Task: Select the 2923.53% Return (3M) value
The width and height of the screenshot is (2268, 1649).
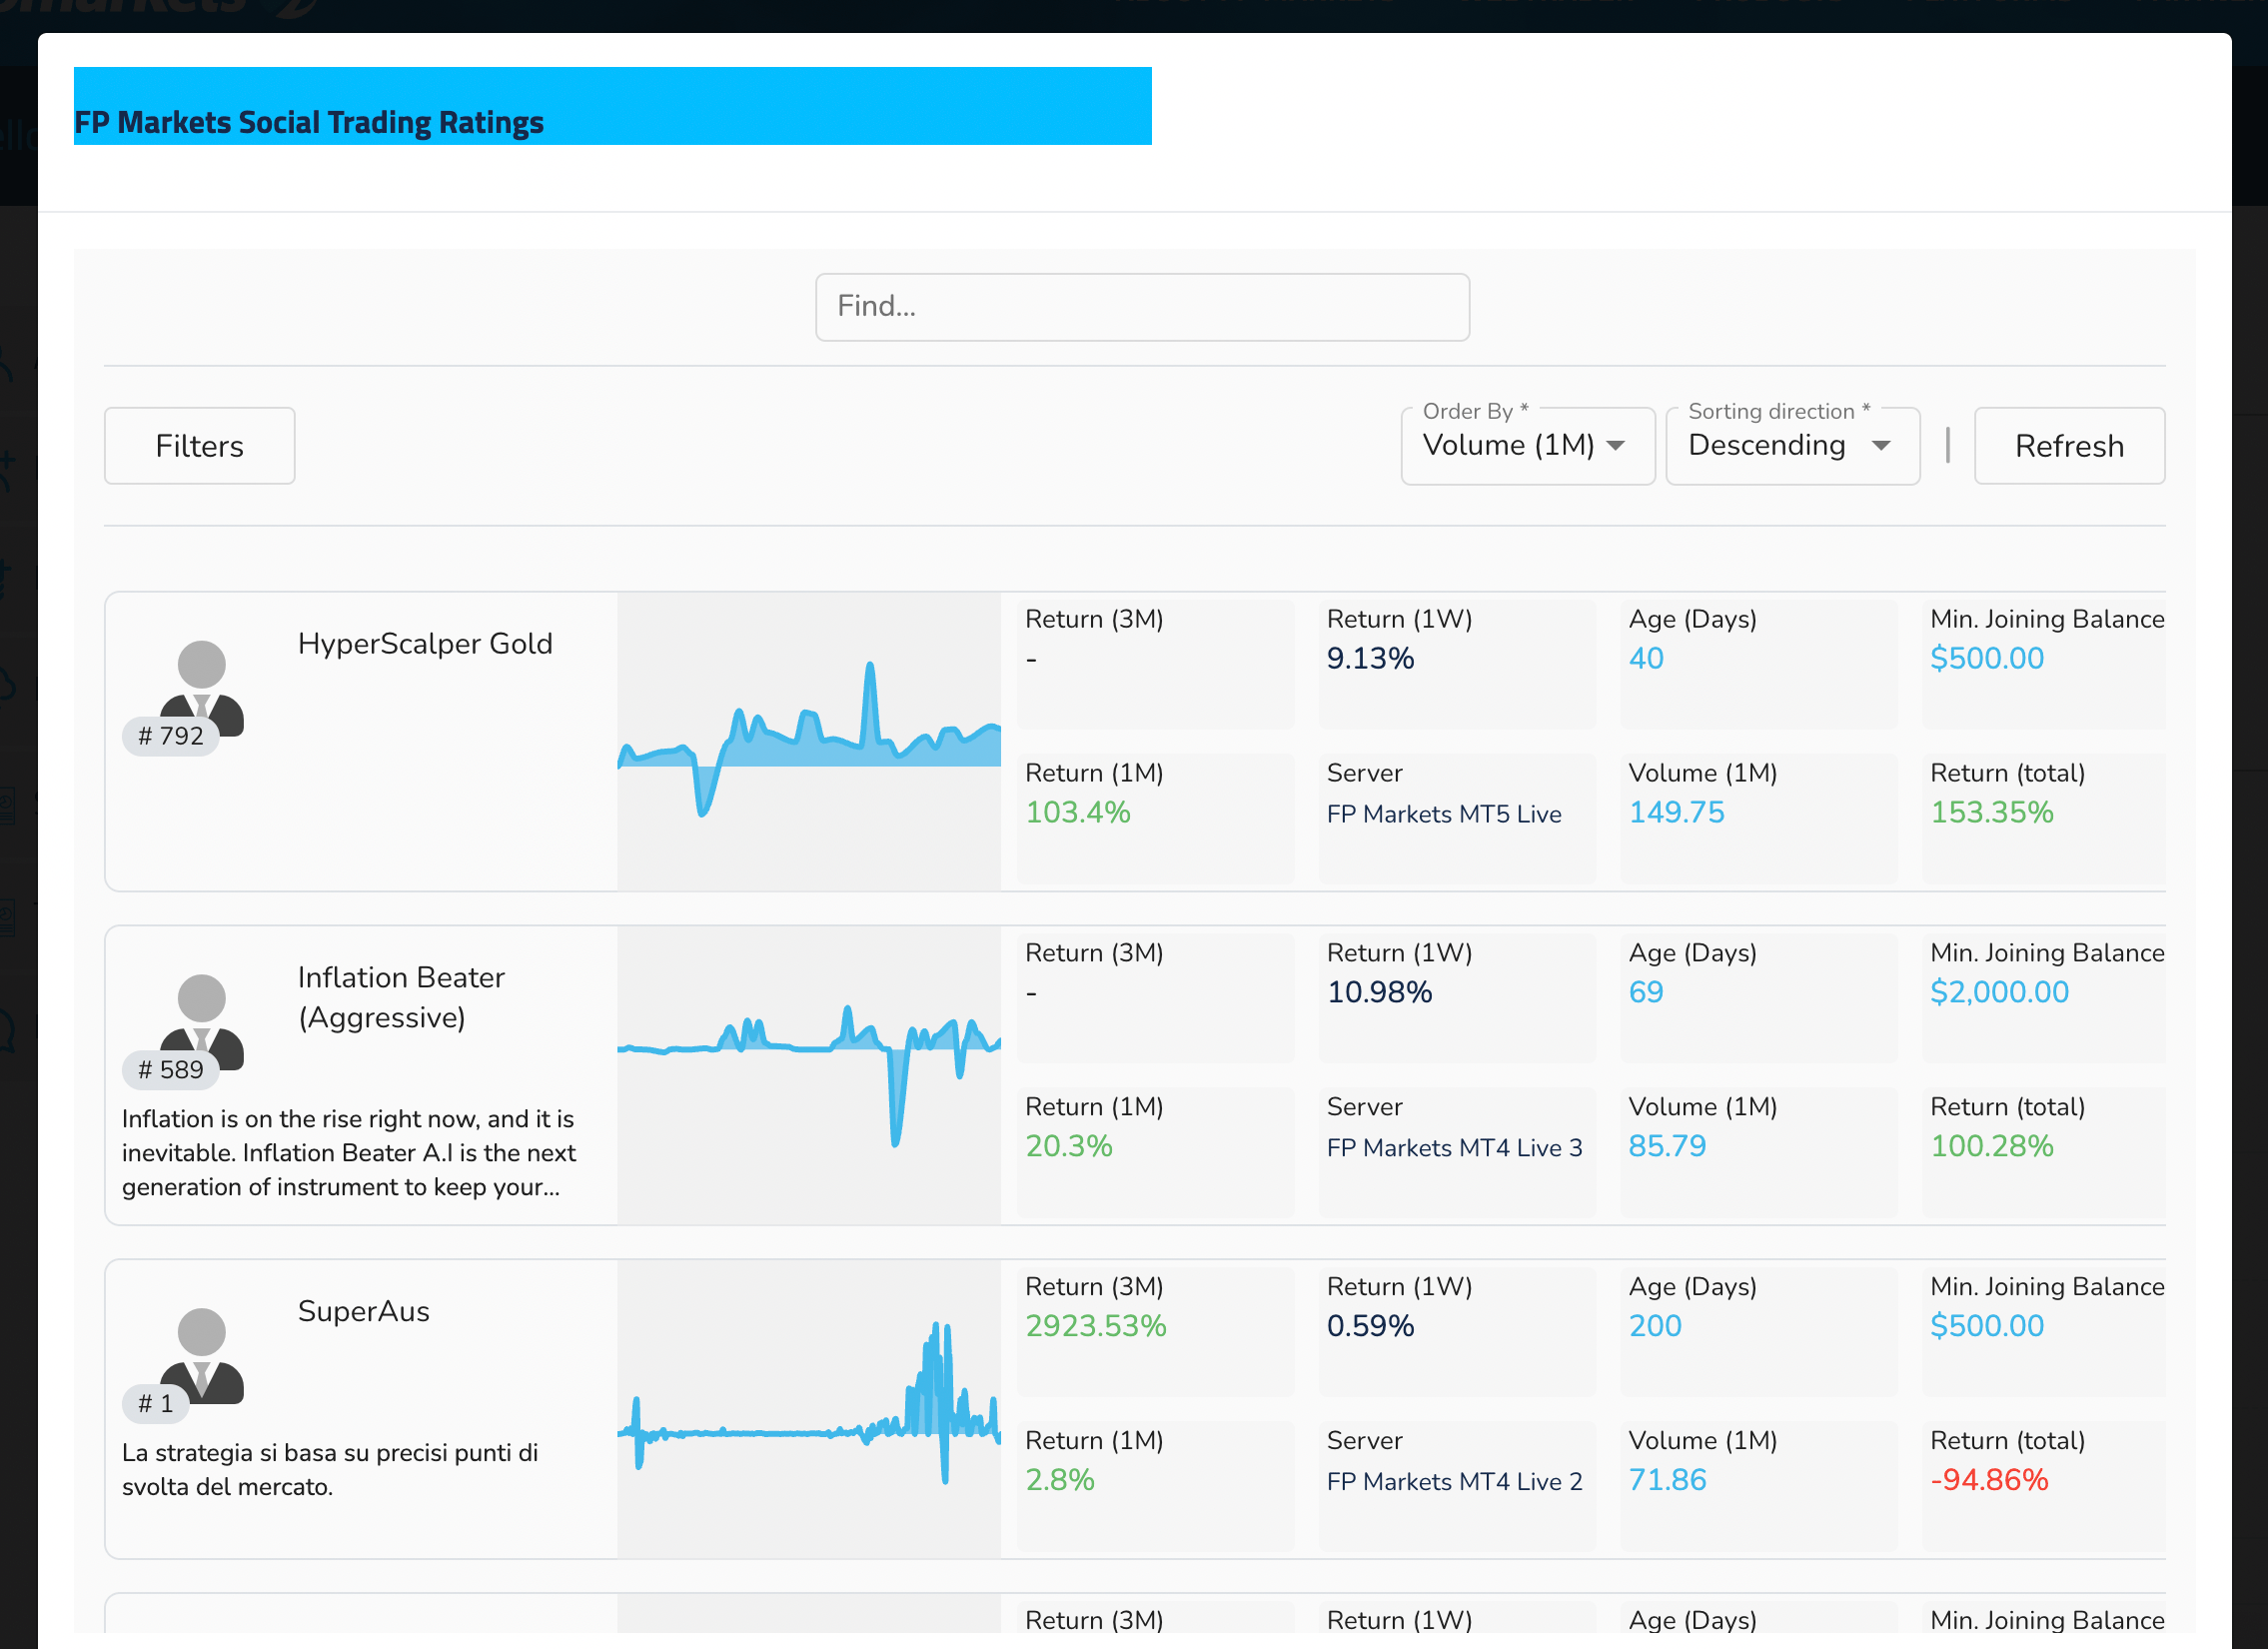Action: [1096, 1326]
